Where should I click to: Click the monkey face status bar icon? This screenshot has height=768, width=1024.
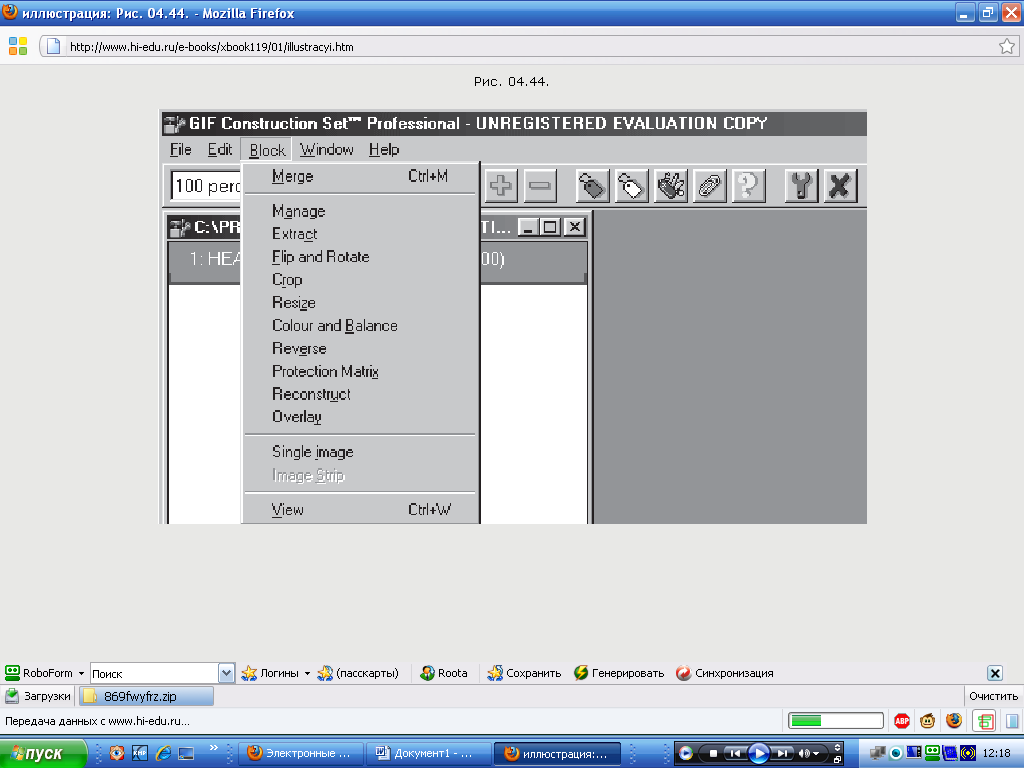(927, 720)
